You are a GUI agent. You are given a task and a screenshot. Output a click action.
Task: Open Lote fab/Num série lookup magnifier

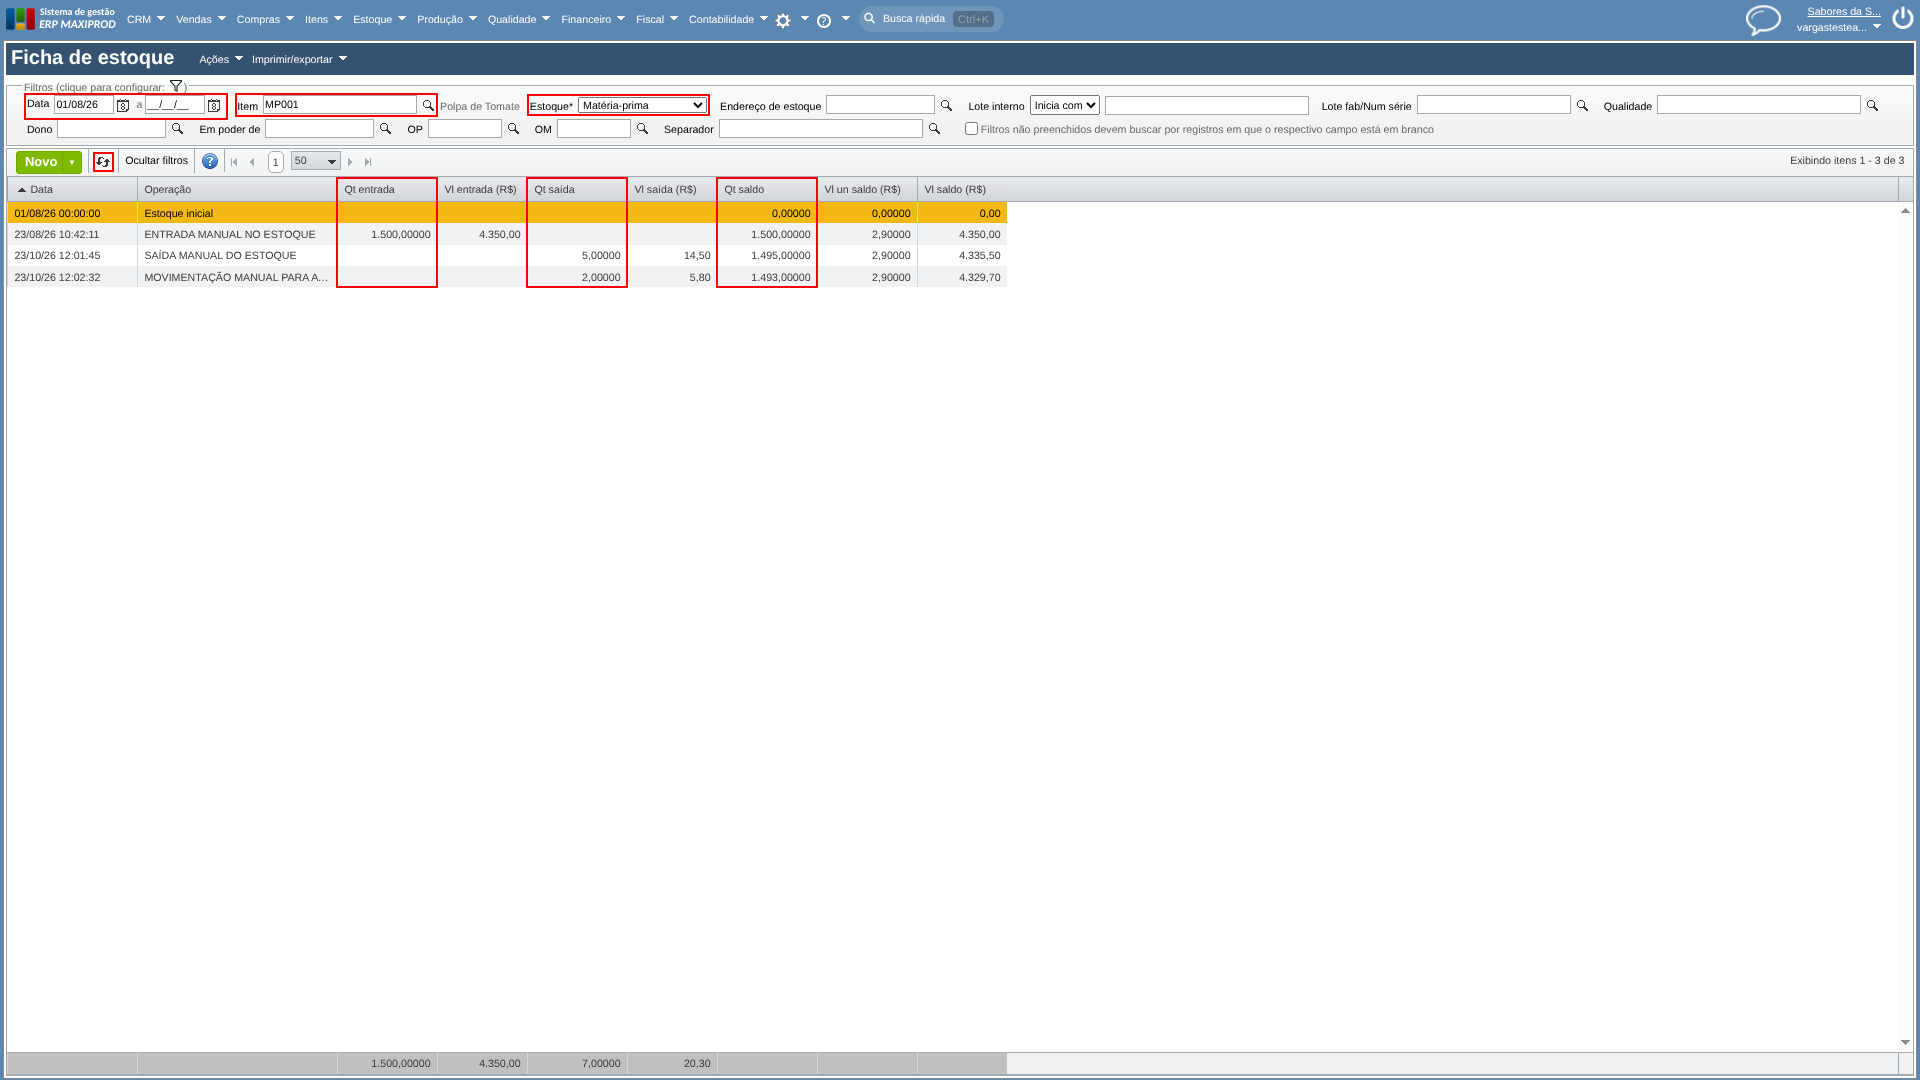(1582, 105)
